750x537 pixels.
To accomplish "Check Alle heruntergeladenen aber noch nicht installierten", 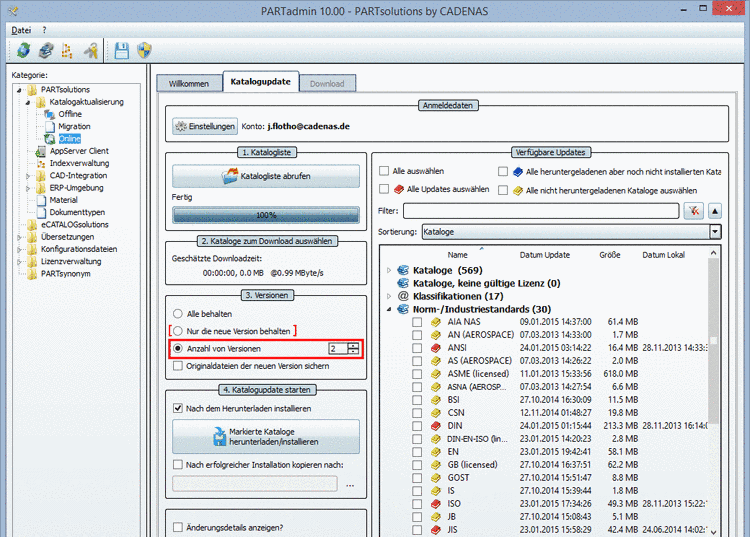I will point(503,171).
